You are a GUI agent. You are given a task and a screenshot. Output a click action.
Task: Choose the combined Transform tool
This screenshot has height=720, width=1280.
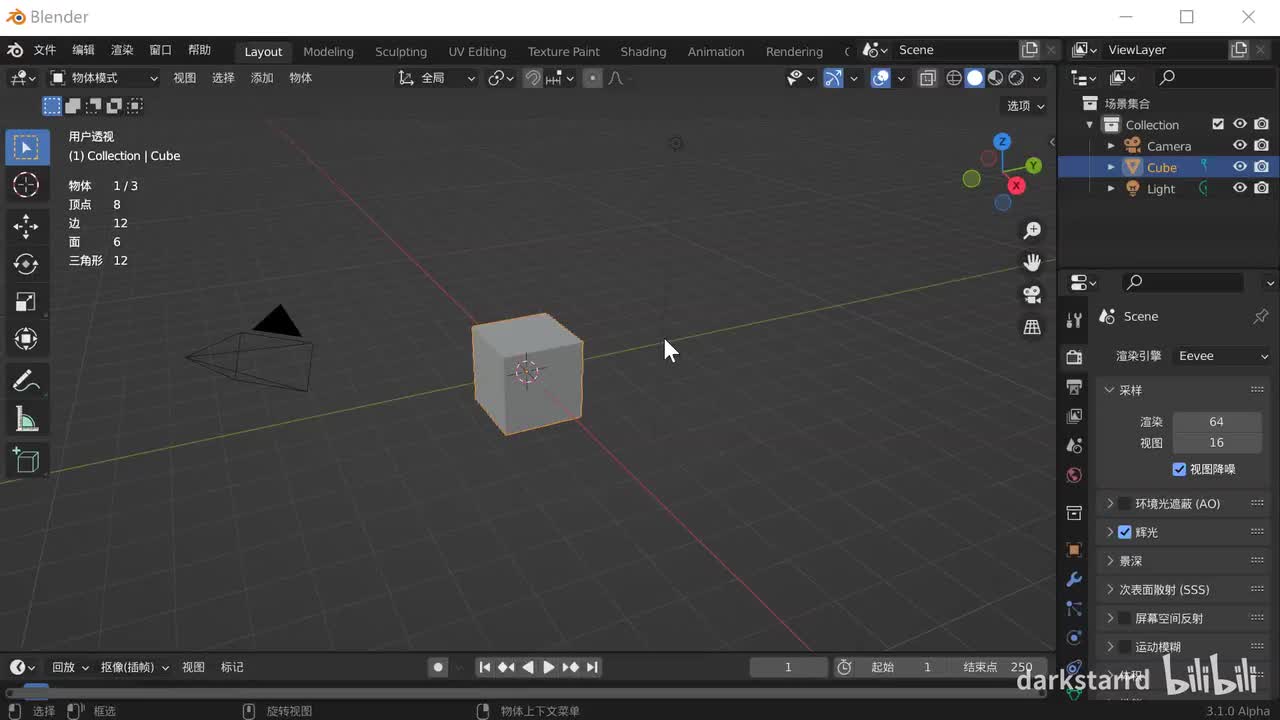(26, 340)
